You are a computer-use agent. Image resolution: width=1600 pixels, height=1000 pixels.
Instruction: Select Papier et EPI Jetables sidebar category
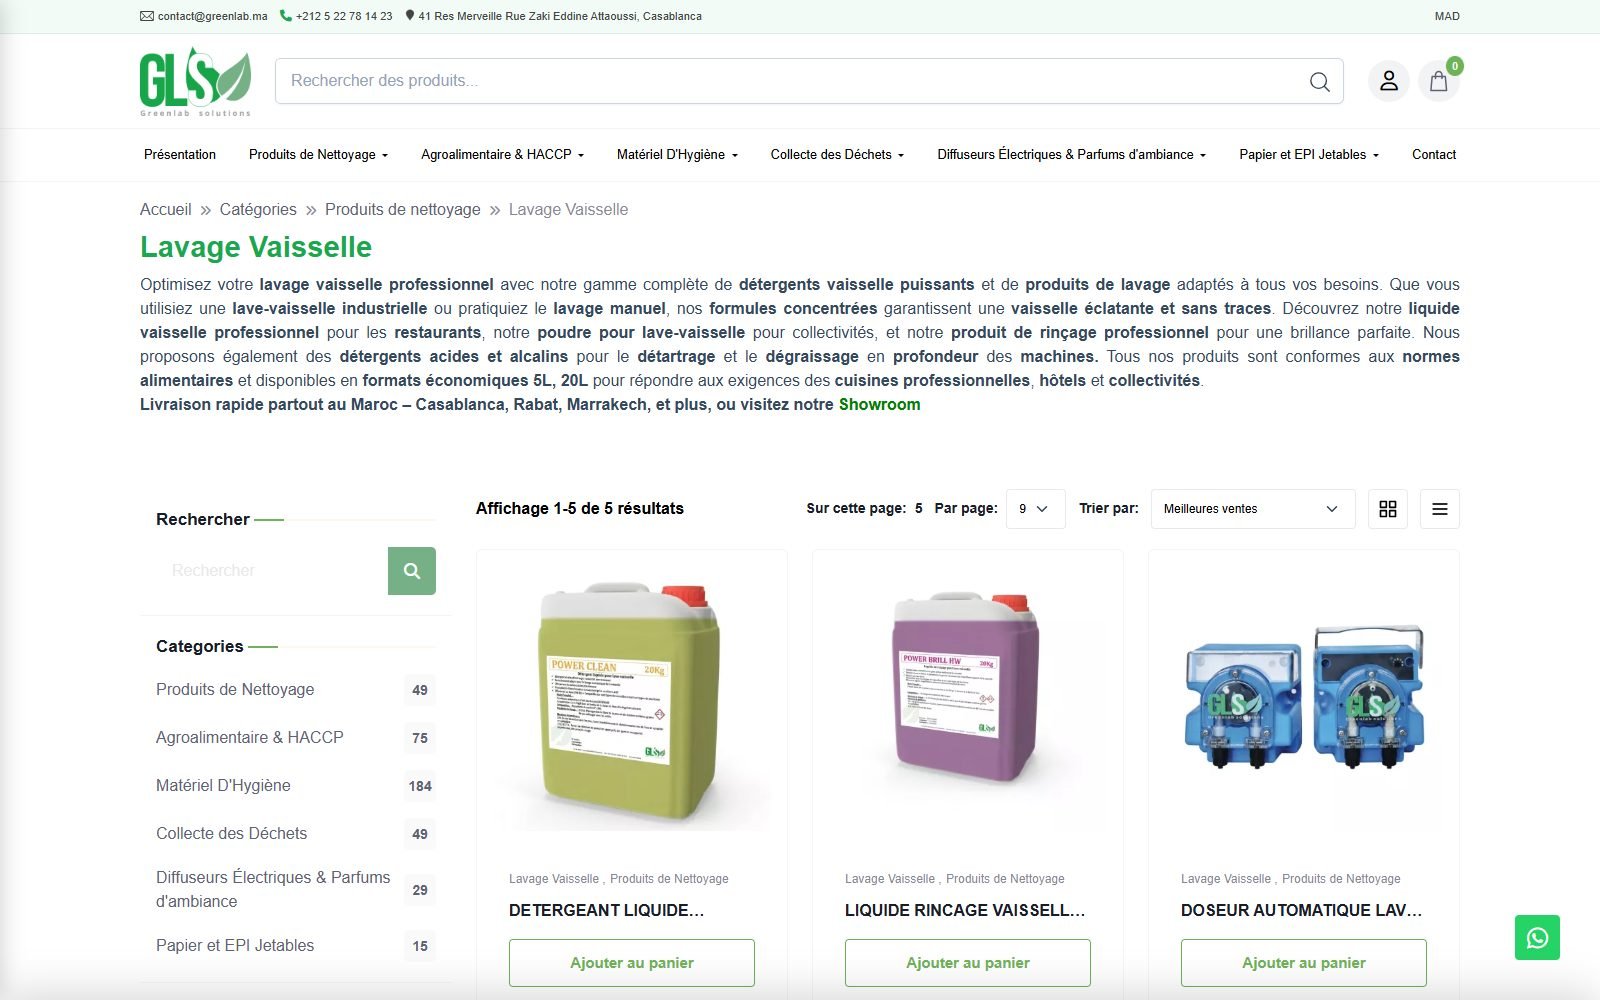click(x=235, y=946)
